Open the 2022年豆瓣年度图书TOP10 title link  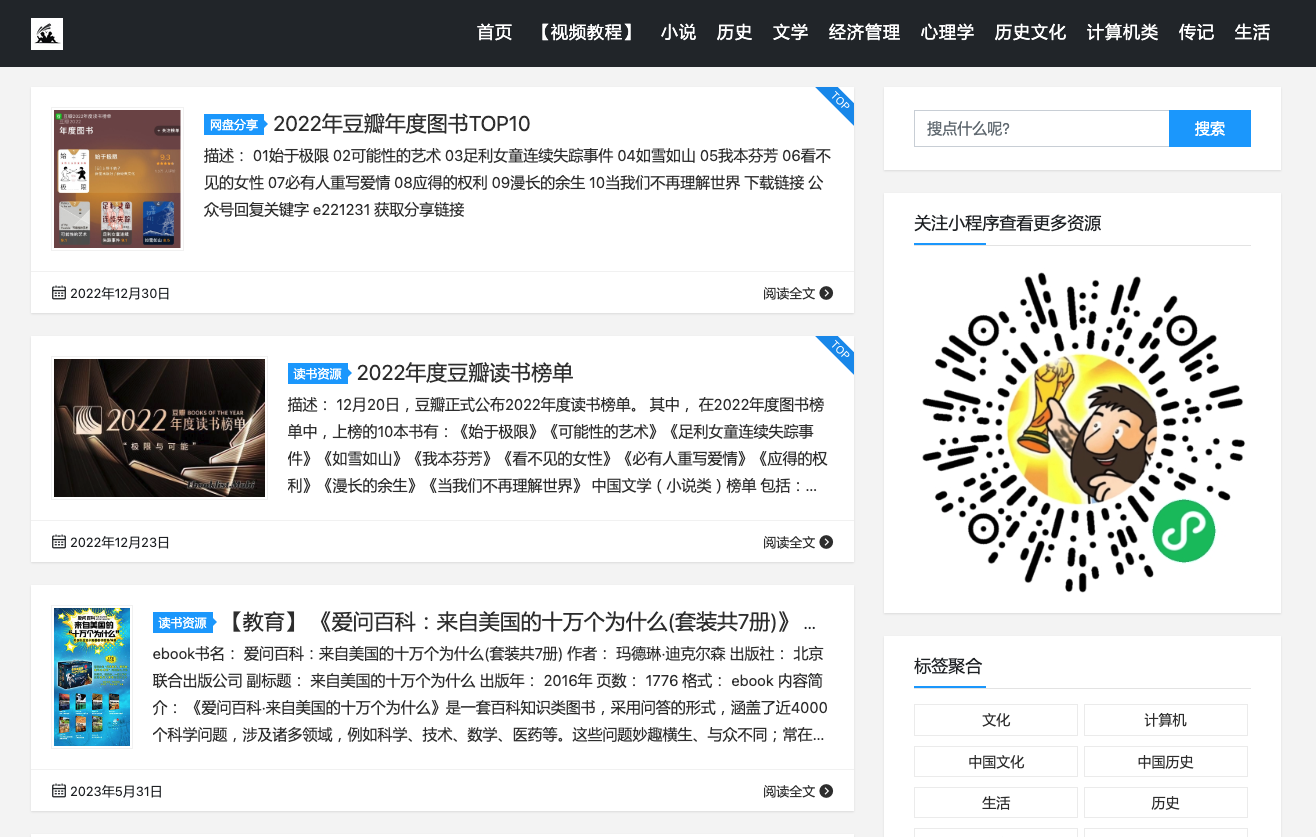pyautogui.click(x=401, y=124)
